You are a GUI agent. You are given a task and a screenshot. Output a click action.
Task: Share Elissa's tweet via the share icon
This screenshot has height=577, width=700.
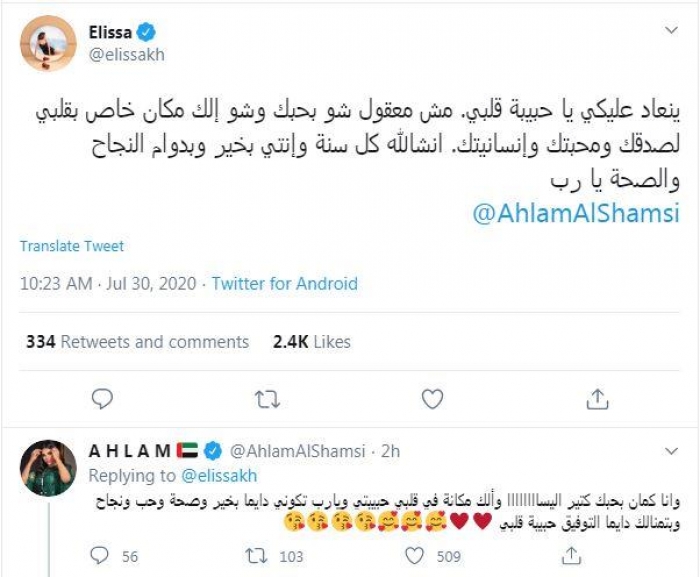tap(597, 400)
